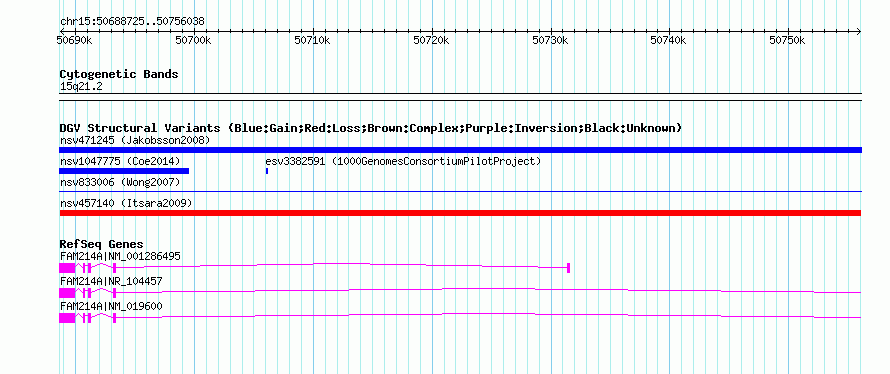This screenshot has width=890, height=374.
Task: Click the 15q21.2 cytogenetic band line
Action: click(460, 96)
